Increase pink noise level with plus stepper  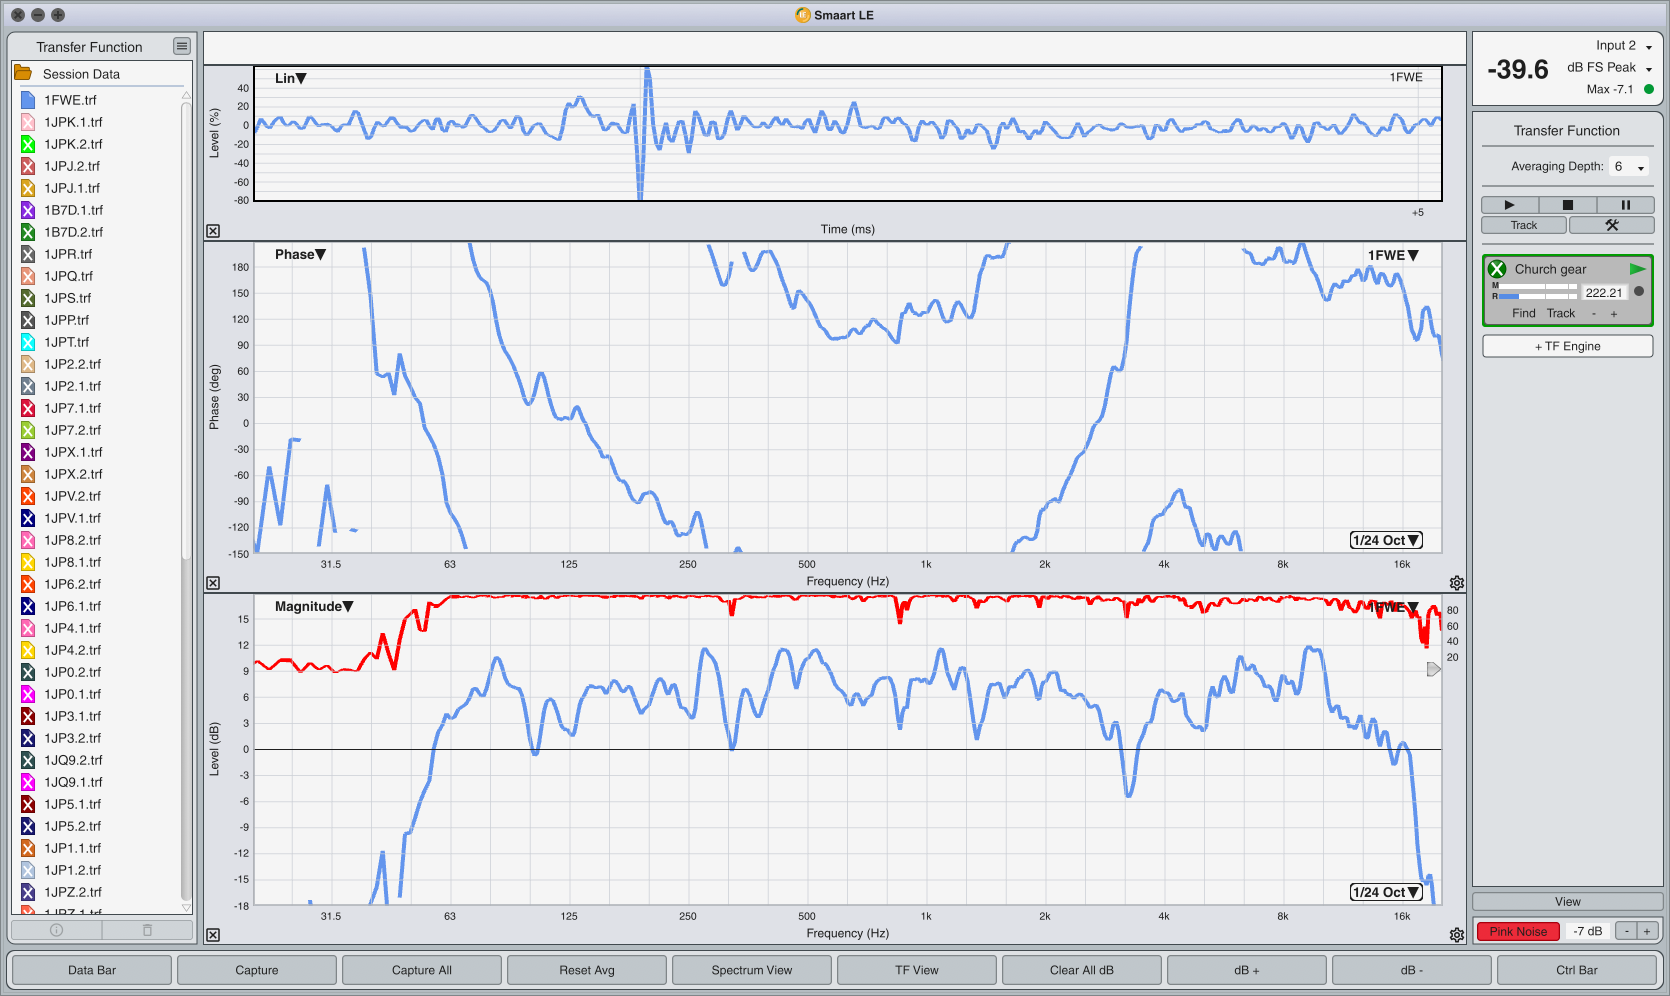[1647, 931]
